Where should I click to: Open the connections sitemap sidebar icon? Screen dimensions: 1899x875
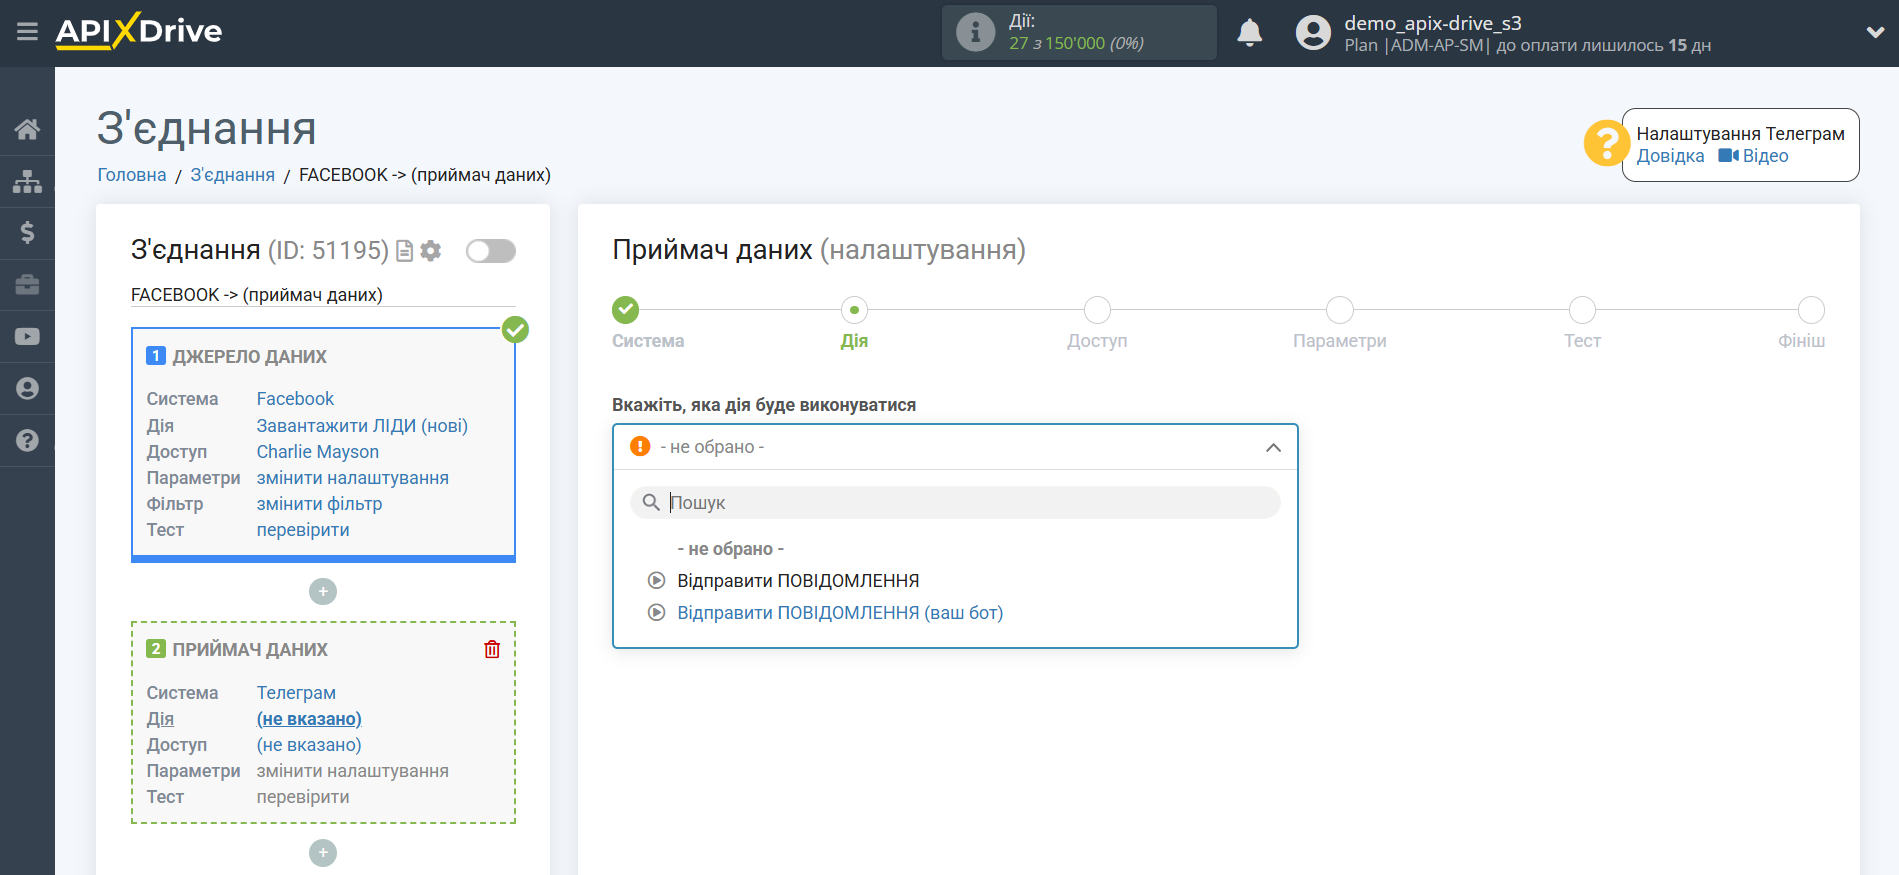click(27, 181)
